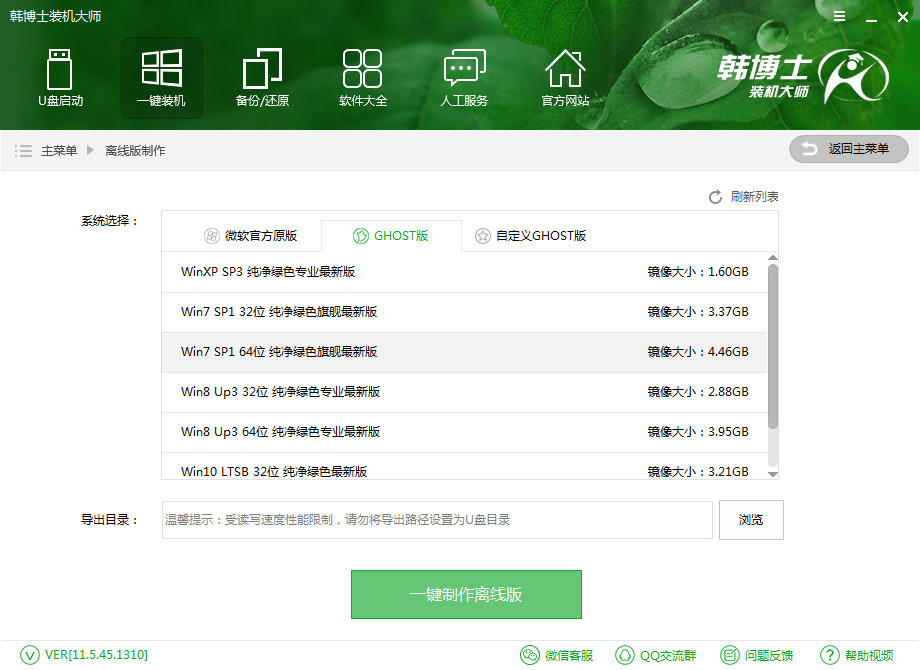This screenshot has height=670, width=920.
Task: Browse for export folder with 浏览
Action: tap(751, 519)
